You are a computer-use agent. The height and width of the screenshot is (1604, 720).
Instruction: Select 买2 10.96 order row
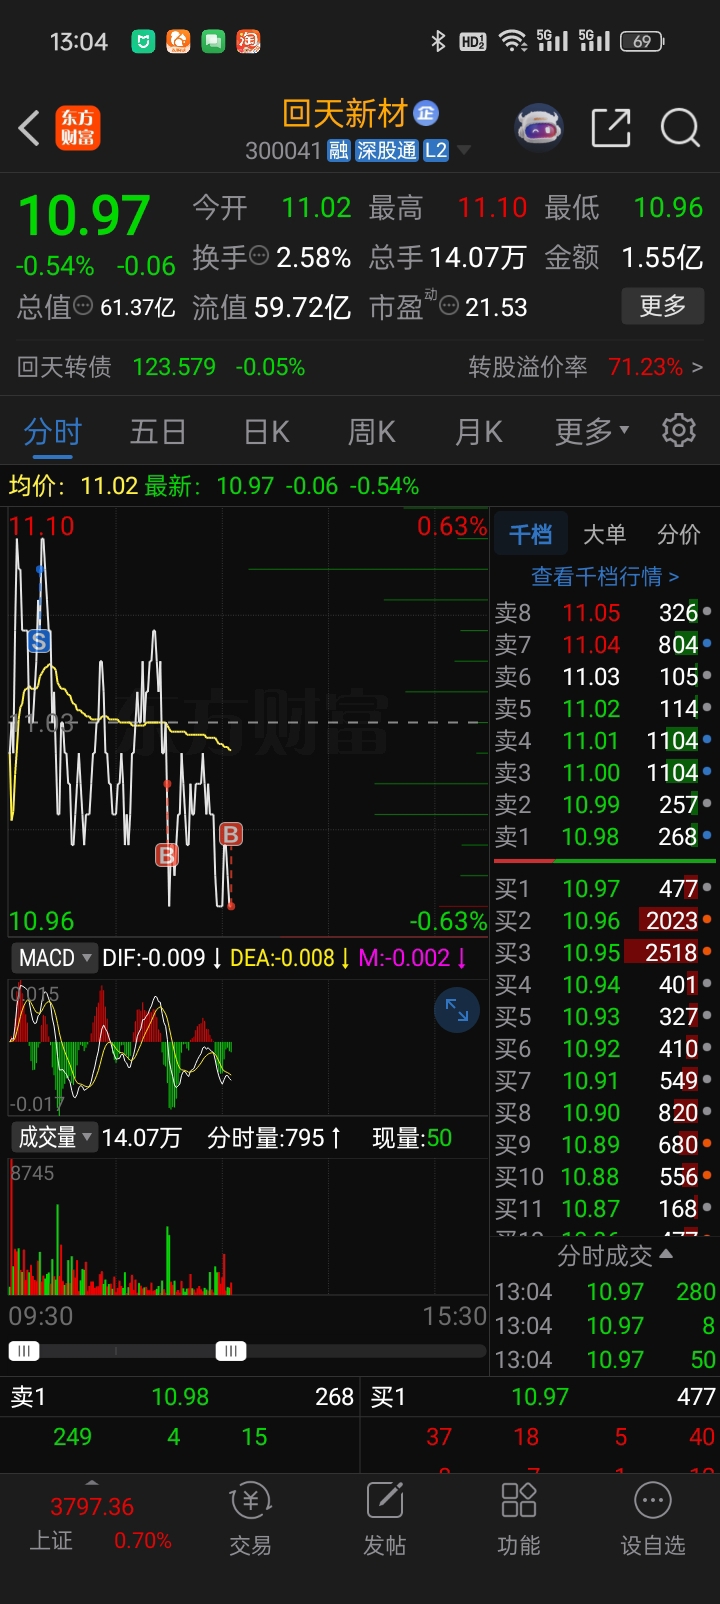(604, 920)
